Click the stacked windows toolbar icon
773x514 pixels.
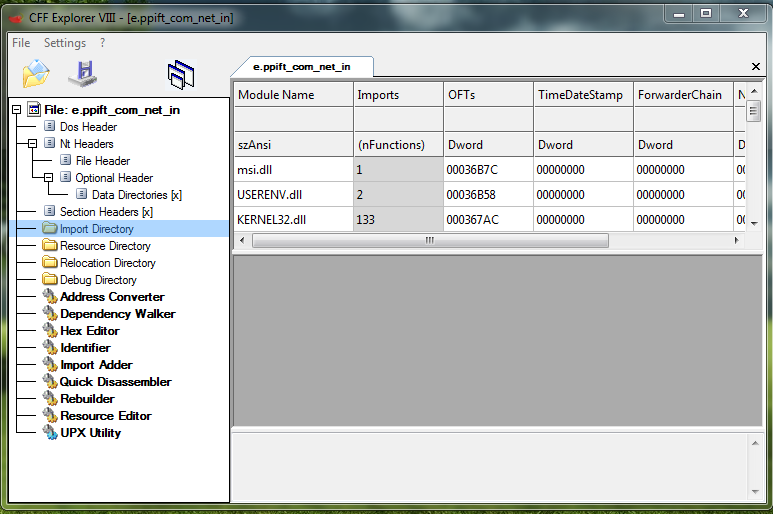coord(181,75)
